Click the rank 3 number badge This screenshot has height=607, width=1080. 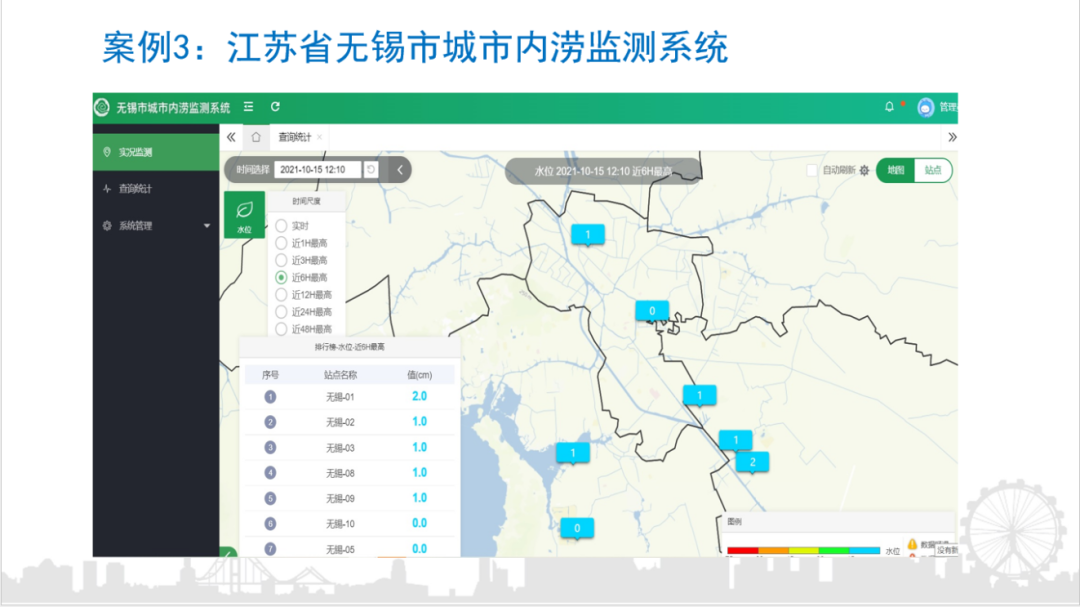270,448
